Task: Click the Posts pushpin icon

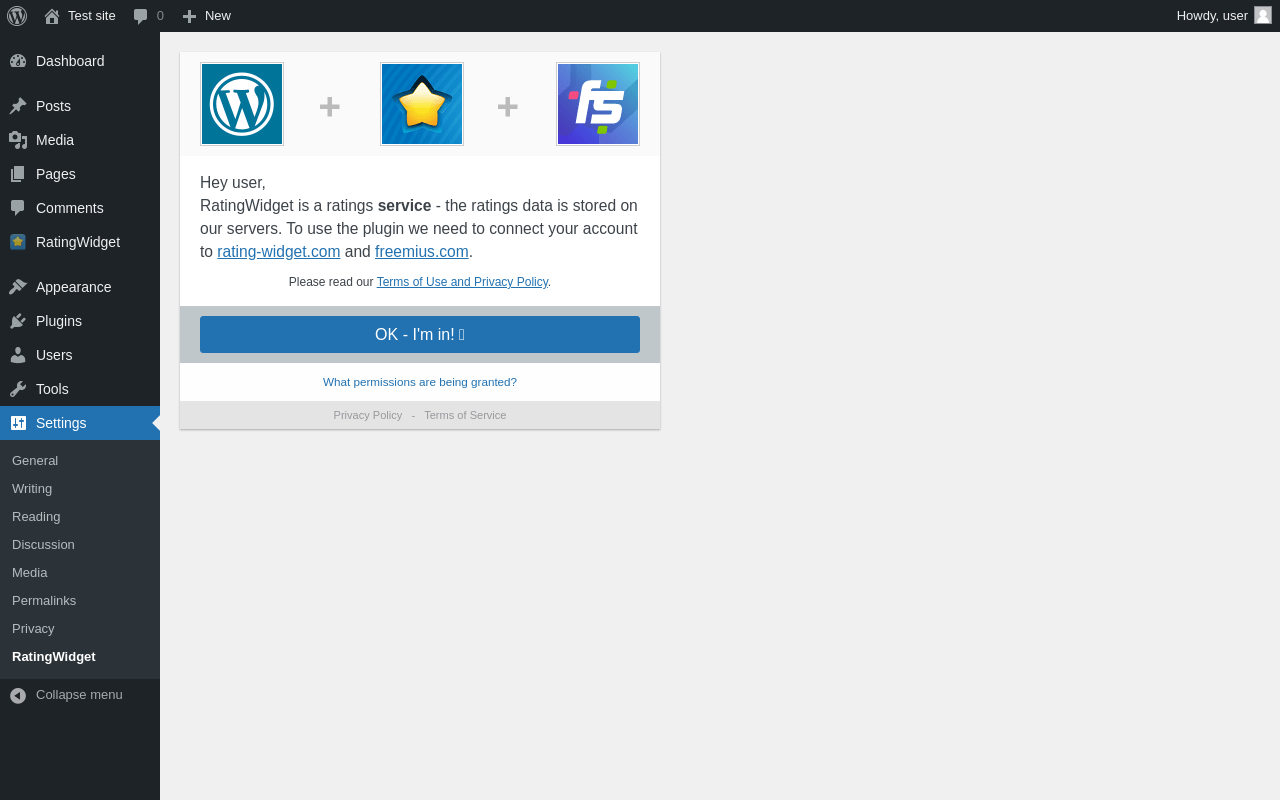Action: tap(18, 106)
